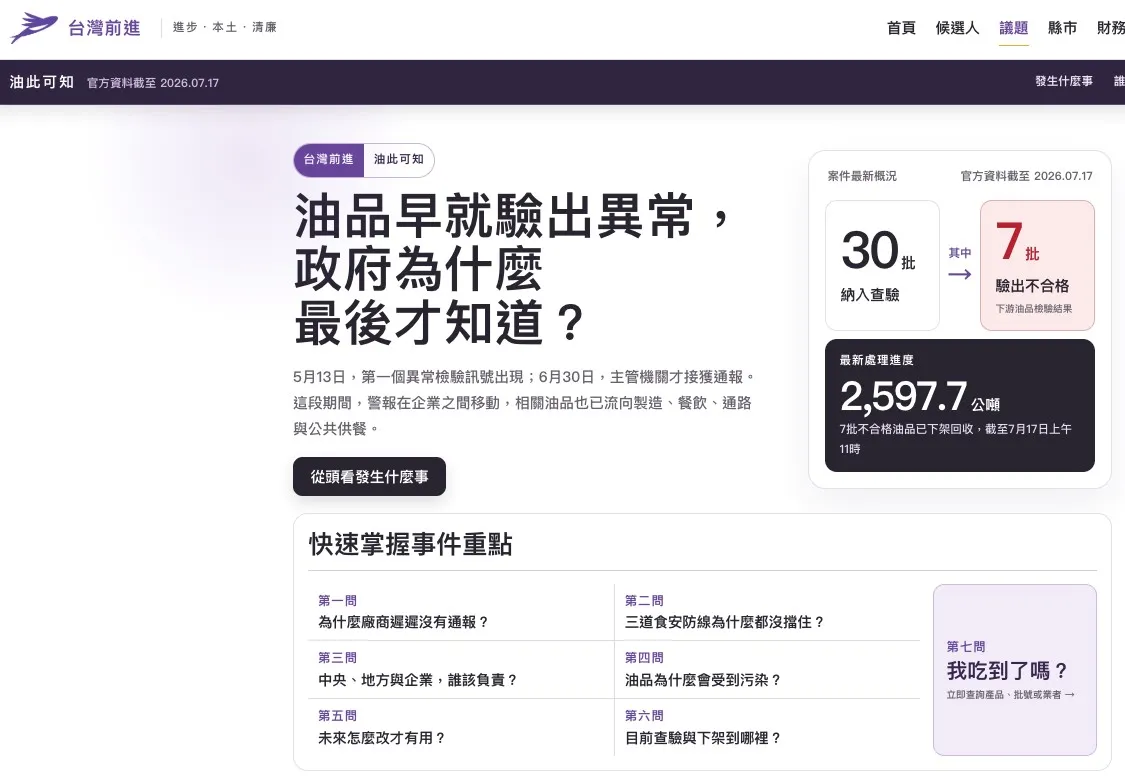This screenshot has height=782, width=1125.
Task: Click the 案件最新概況 label
Action: (862, 176)
